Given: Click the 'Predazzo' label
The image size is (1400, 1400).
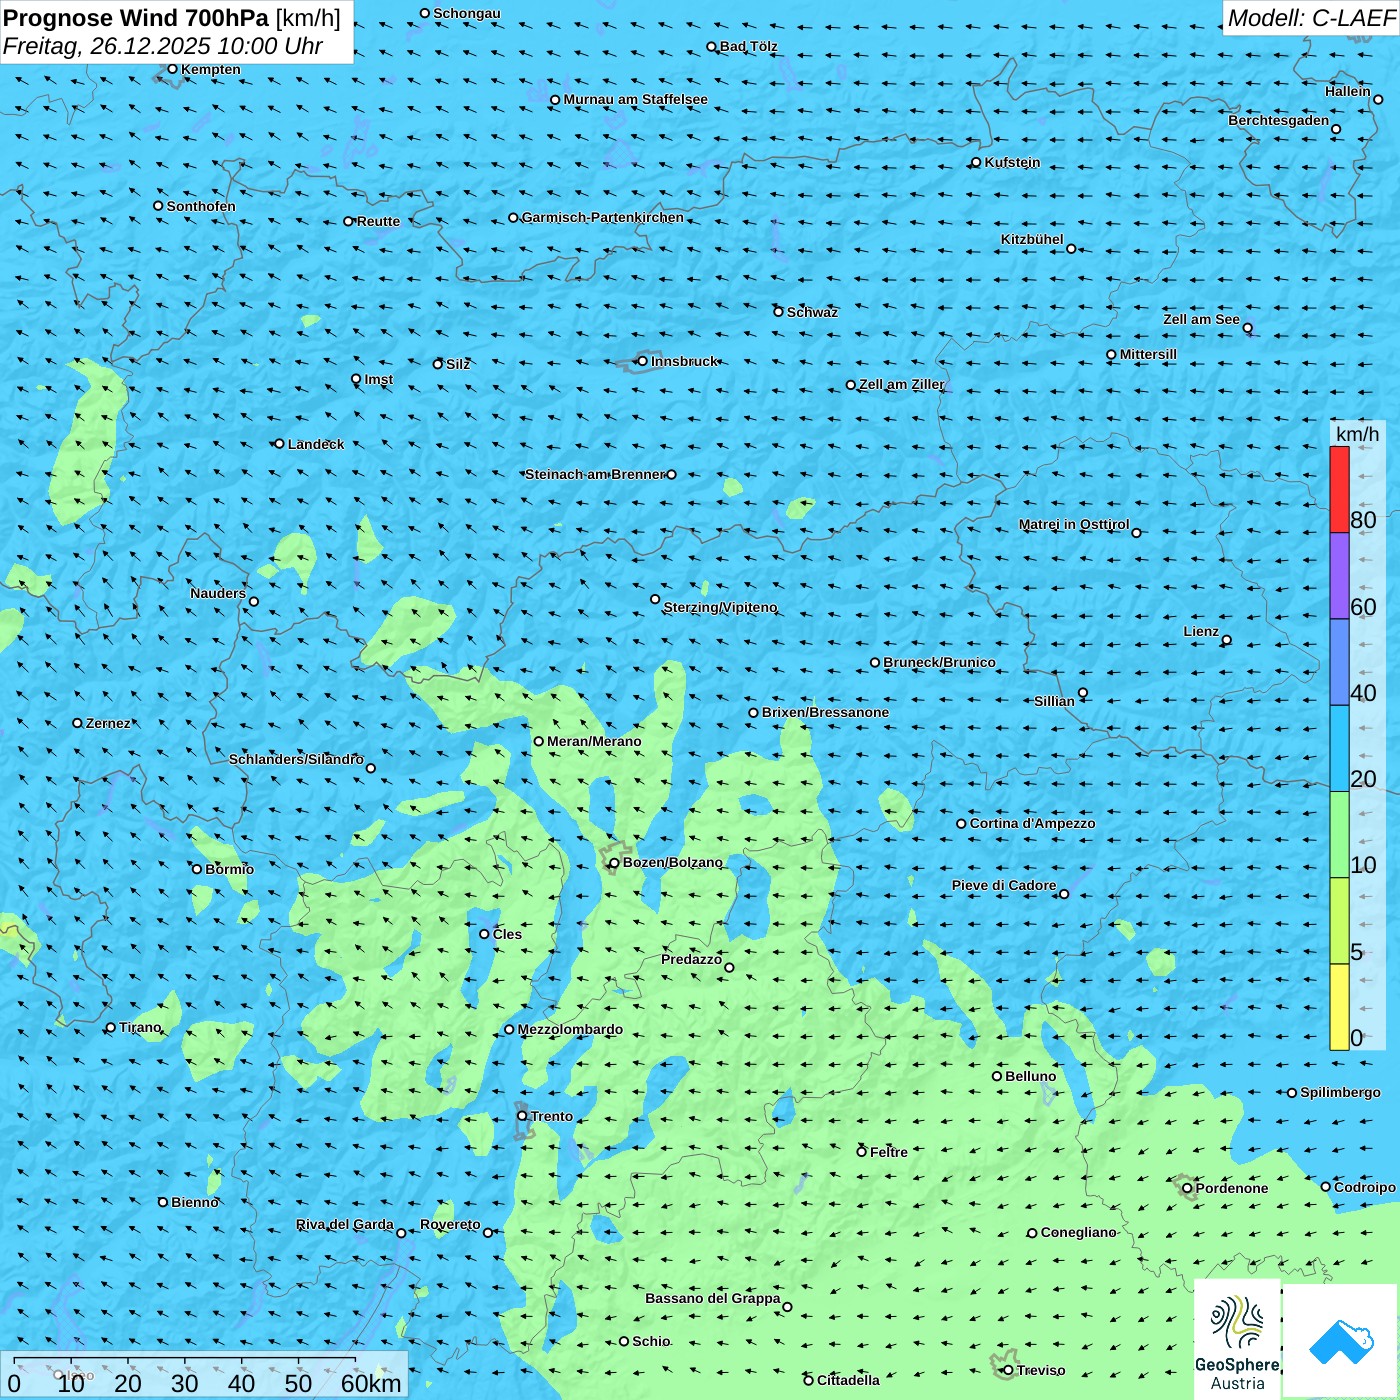Looking at the screenshot, I should pyautogui.click(x=691, y=959).
